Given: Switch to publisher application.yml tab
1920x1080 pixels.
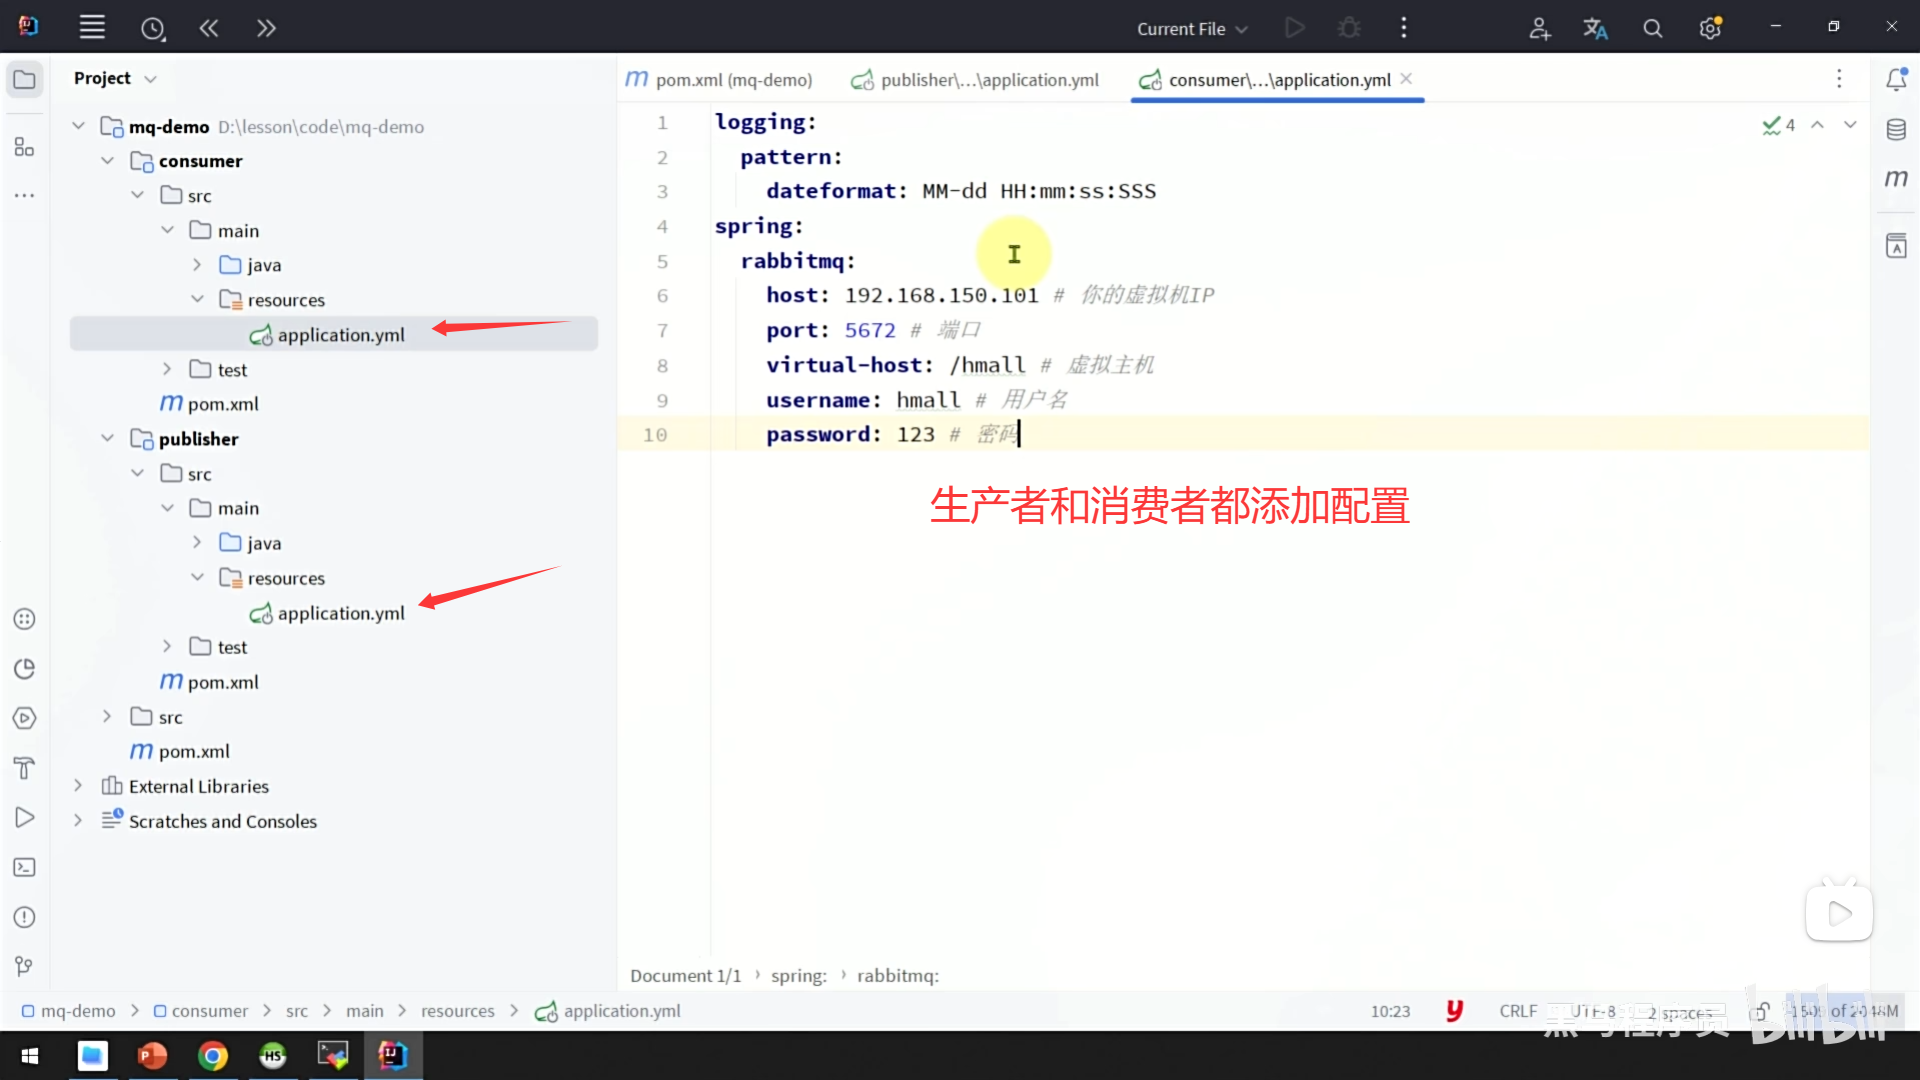Looking at the screenshot, I should [x=976, y=80].
